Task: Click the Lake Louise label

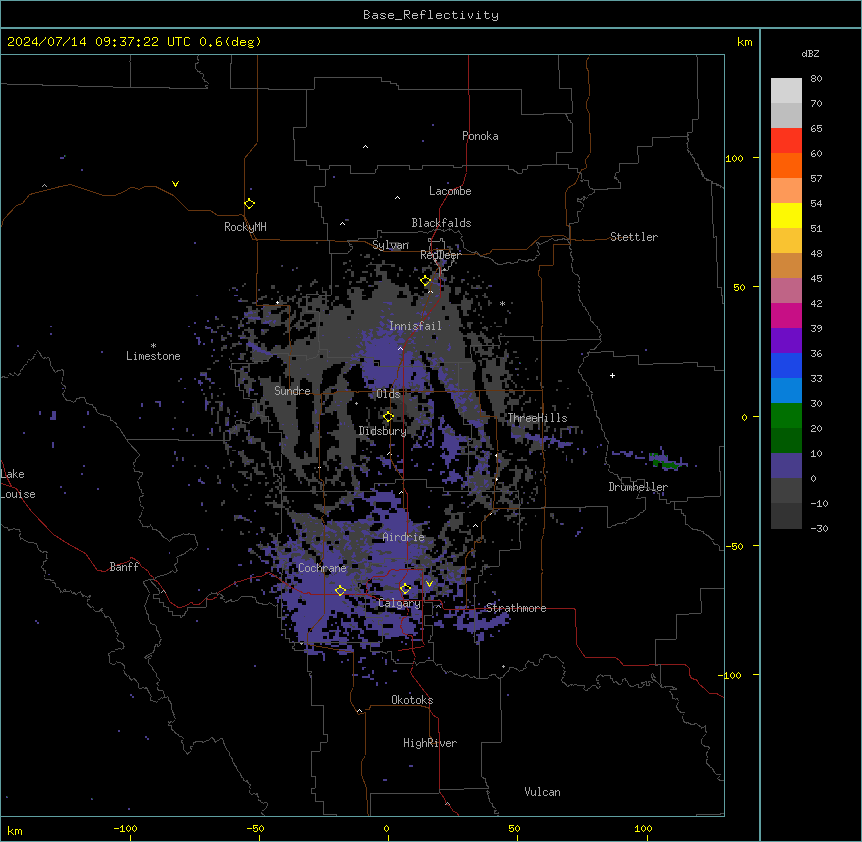Action: [x=18, y=484]
